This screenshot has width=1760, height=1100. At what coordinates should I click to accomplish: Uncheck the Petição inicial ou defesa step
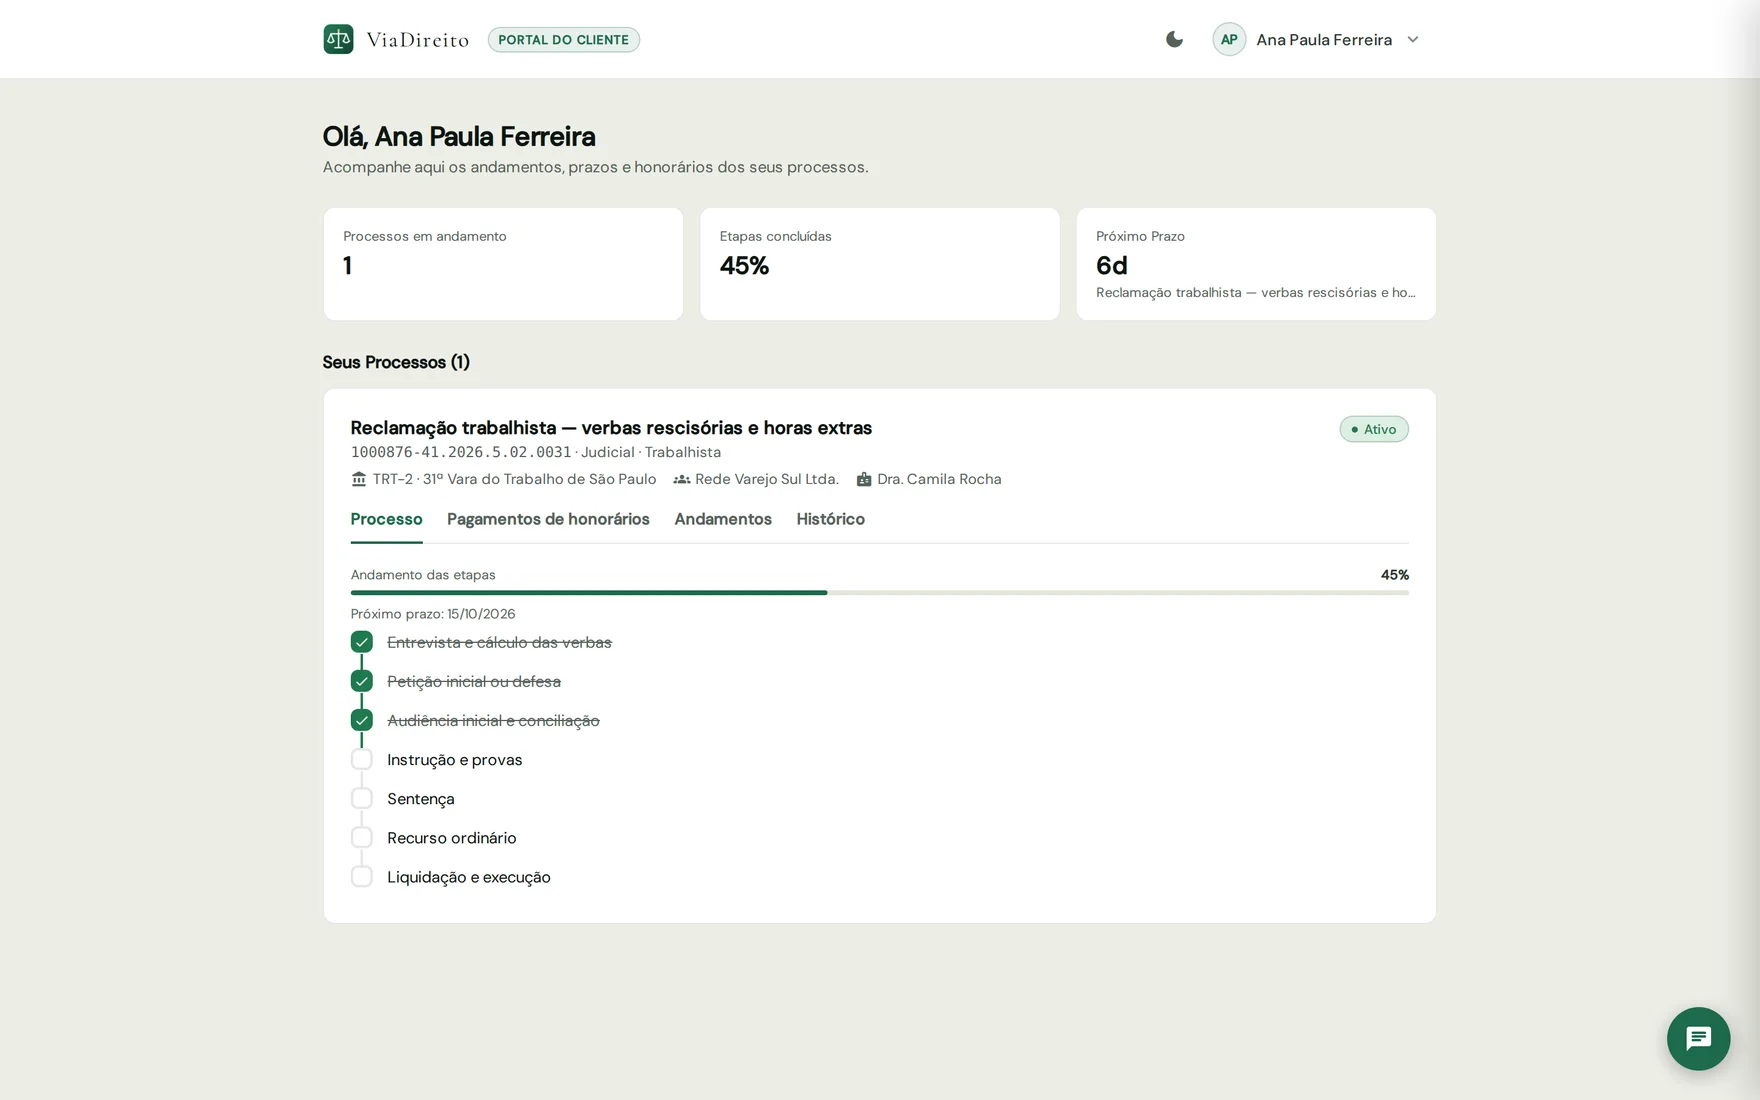click(362, 681)
